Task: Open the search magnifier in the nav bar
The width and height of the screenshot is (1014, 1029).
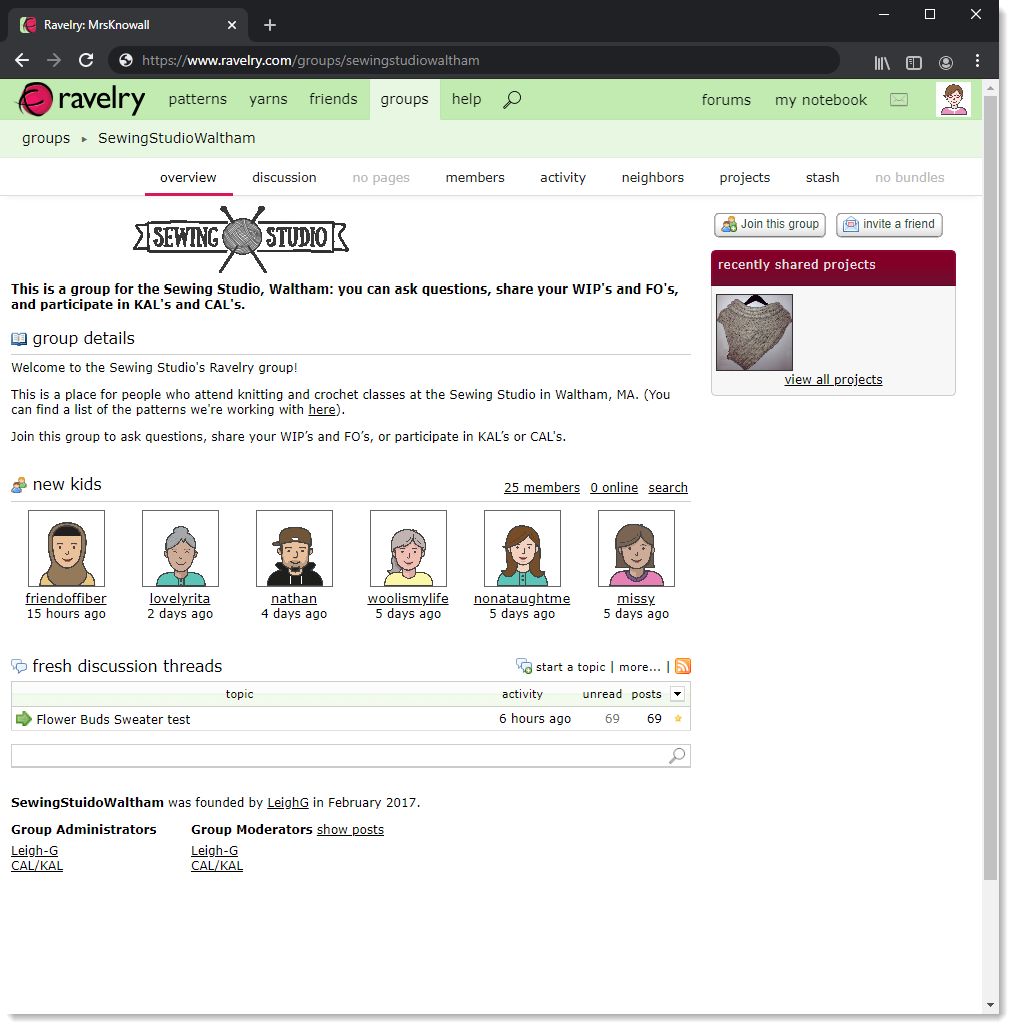Action: tap(512, 100)
